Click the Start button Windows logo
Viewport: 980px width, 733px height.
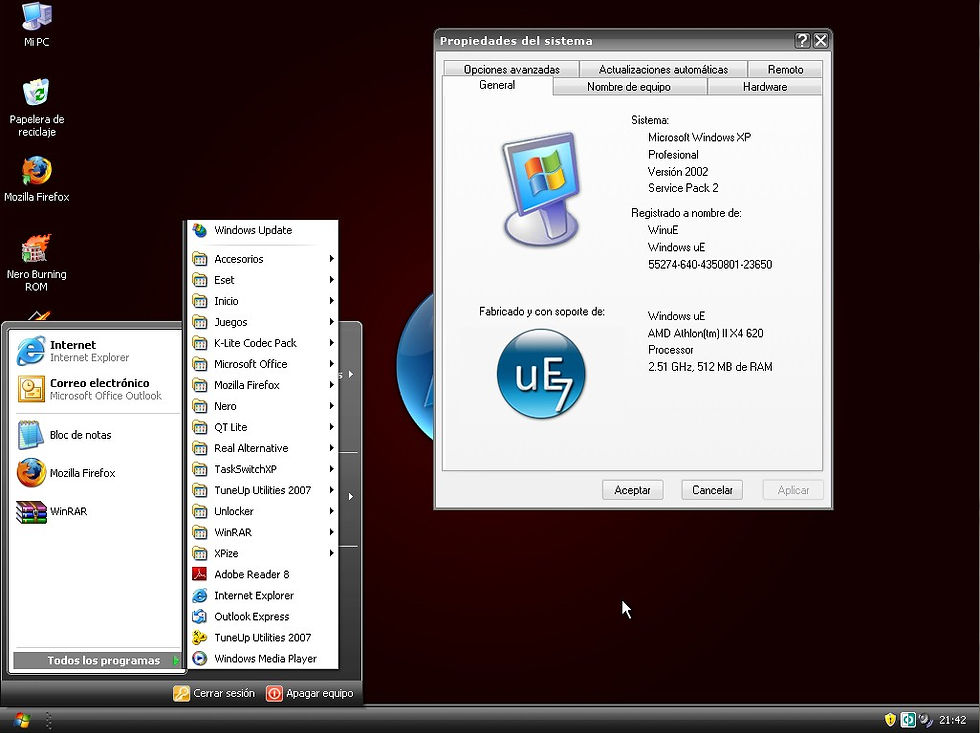[22, 720]
